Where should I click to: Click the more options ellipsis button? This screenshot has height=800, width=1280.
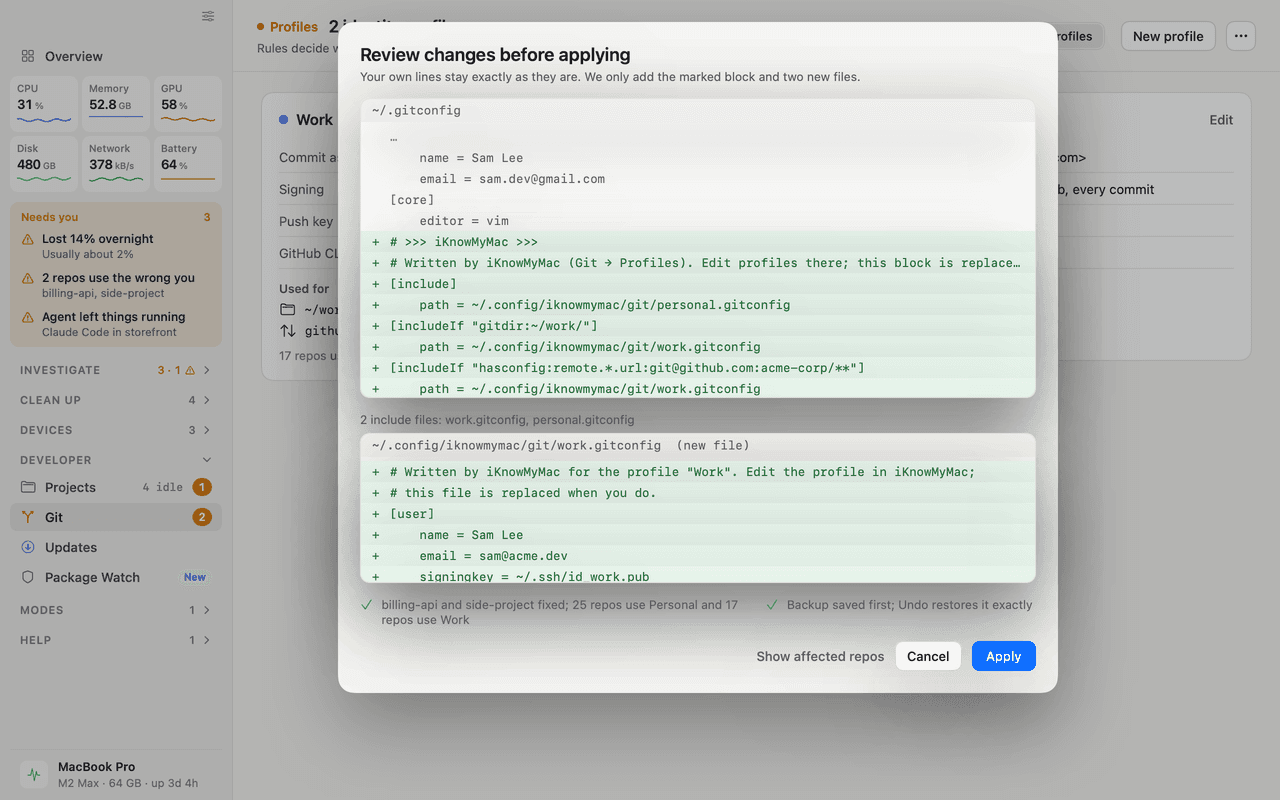[x=1241, y=36]
